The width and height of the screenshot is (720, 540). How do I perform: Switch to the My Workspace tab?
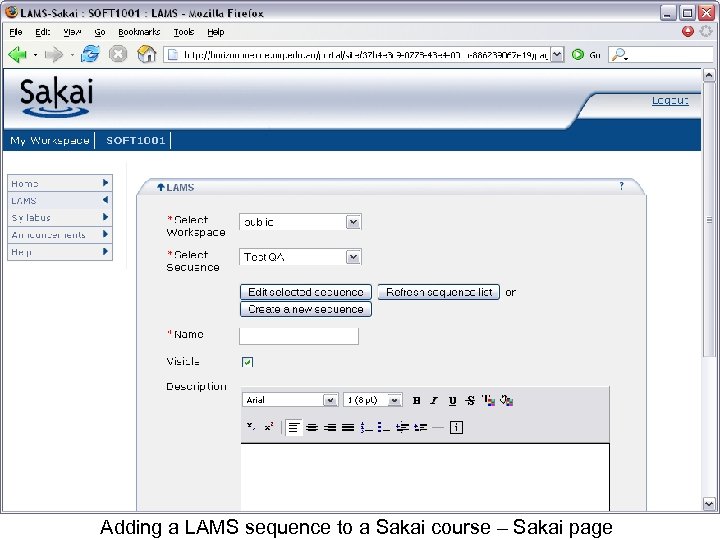click(50, 141)
